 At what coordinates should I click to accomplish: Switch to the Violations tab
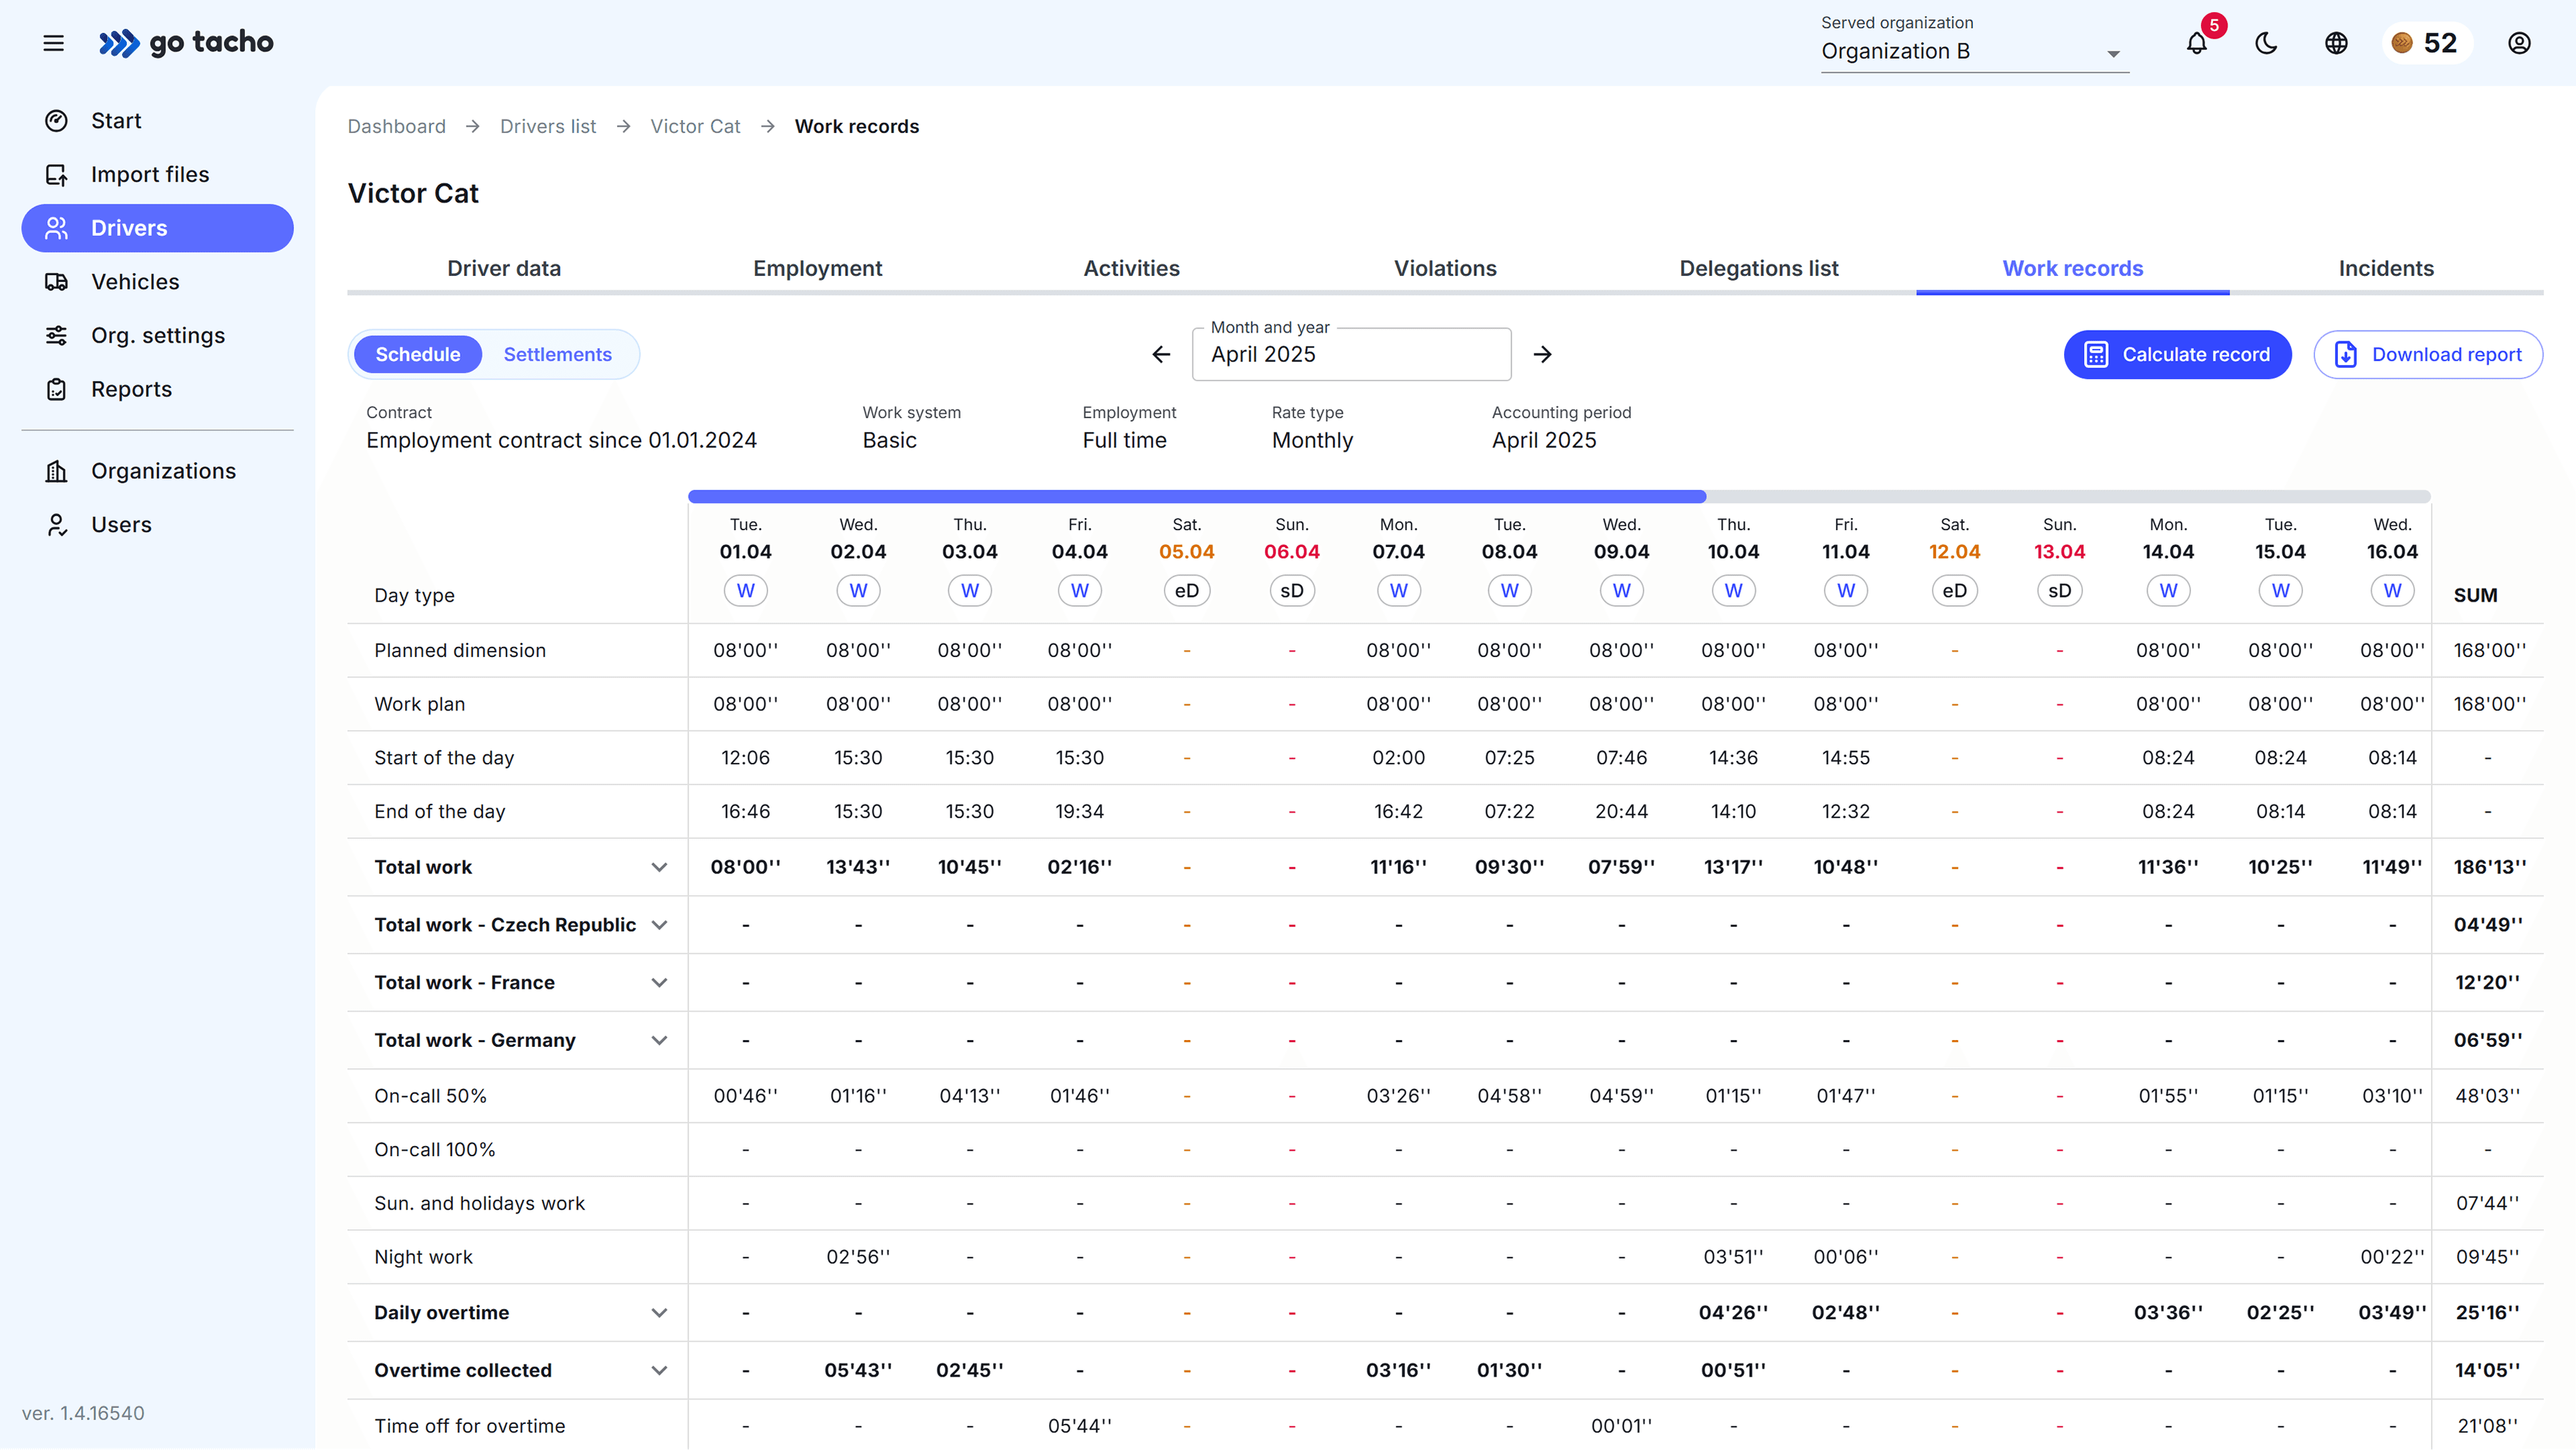coord(1445,268)
